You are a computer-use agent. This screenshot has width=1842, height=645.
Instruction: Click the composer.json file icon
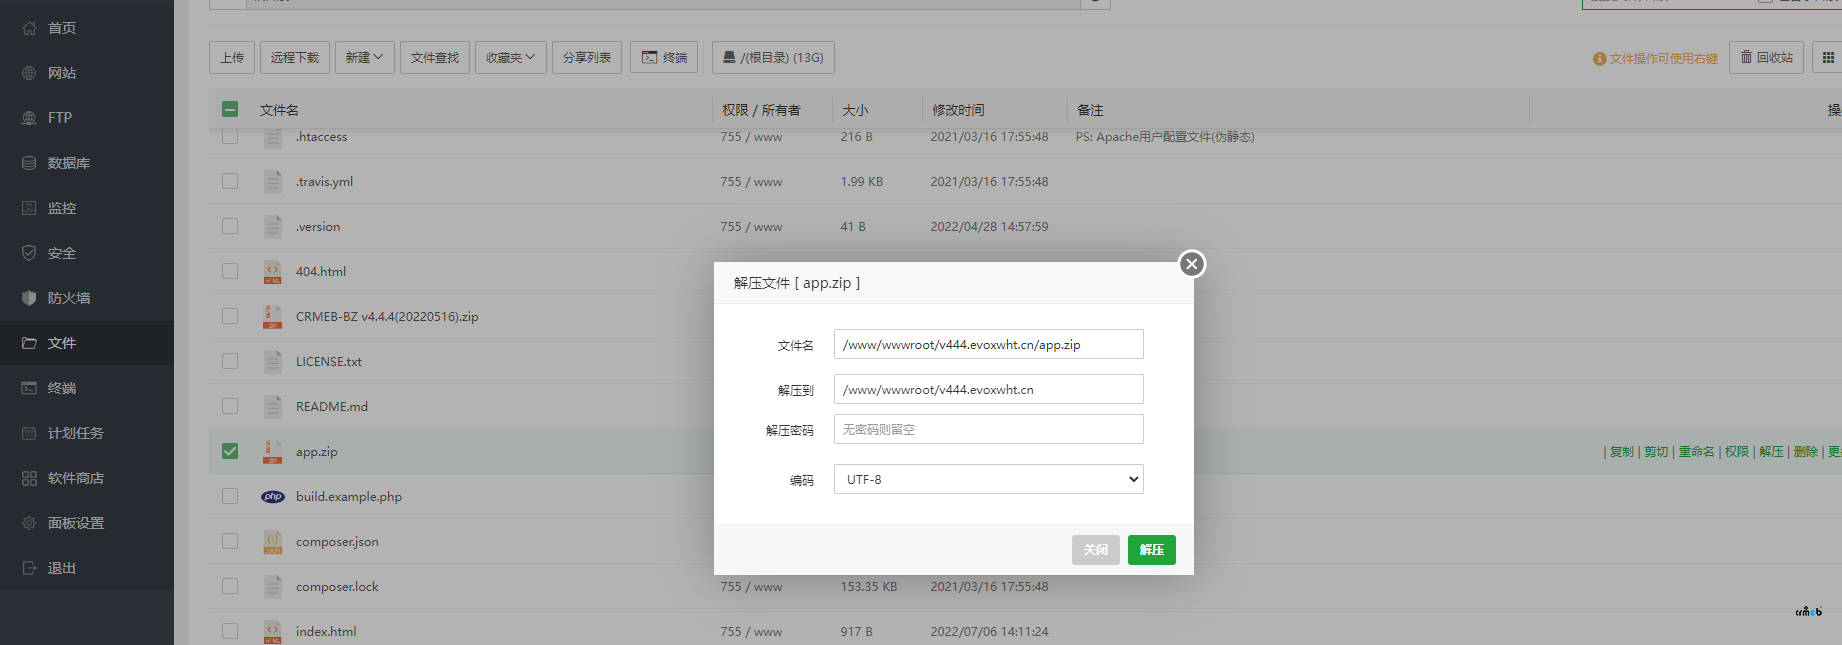[x=272, y=542]
